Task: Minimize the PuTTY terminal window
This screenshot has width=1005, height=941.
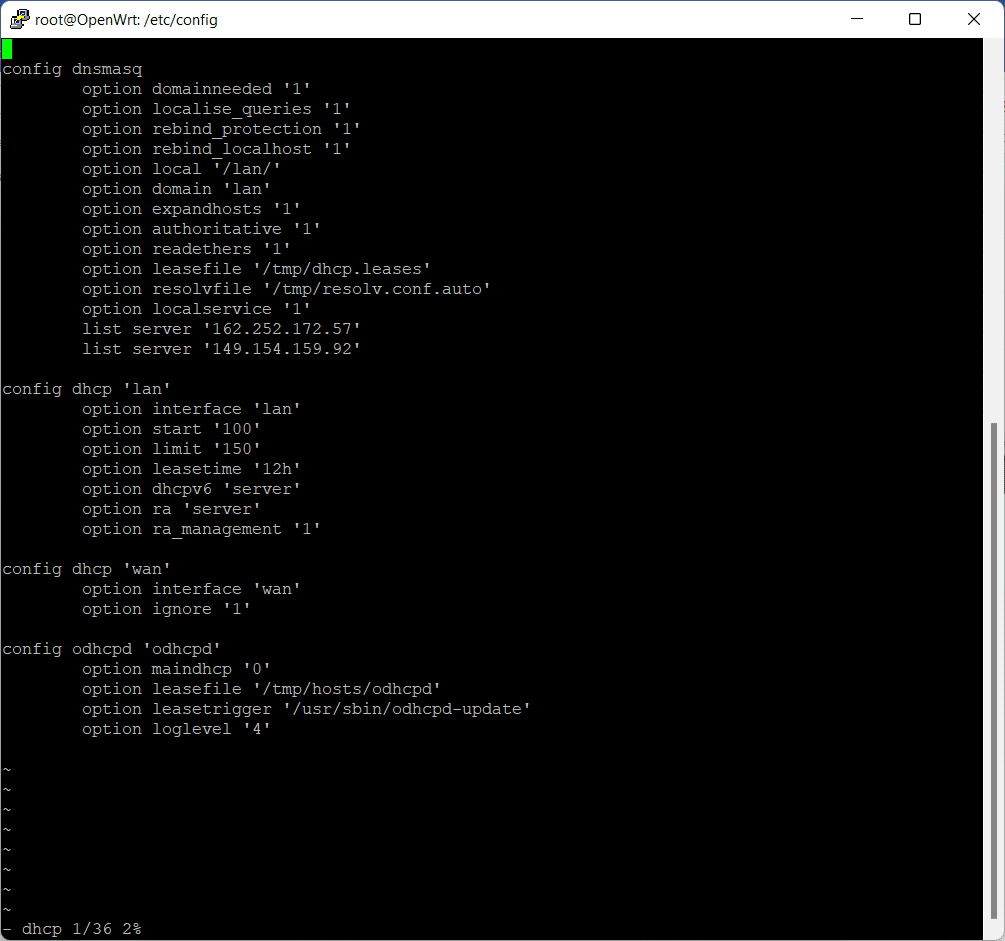Action: pyautogui.click(x=855, y=19)
